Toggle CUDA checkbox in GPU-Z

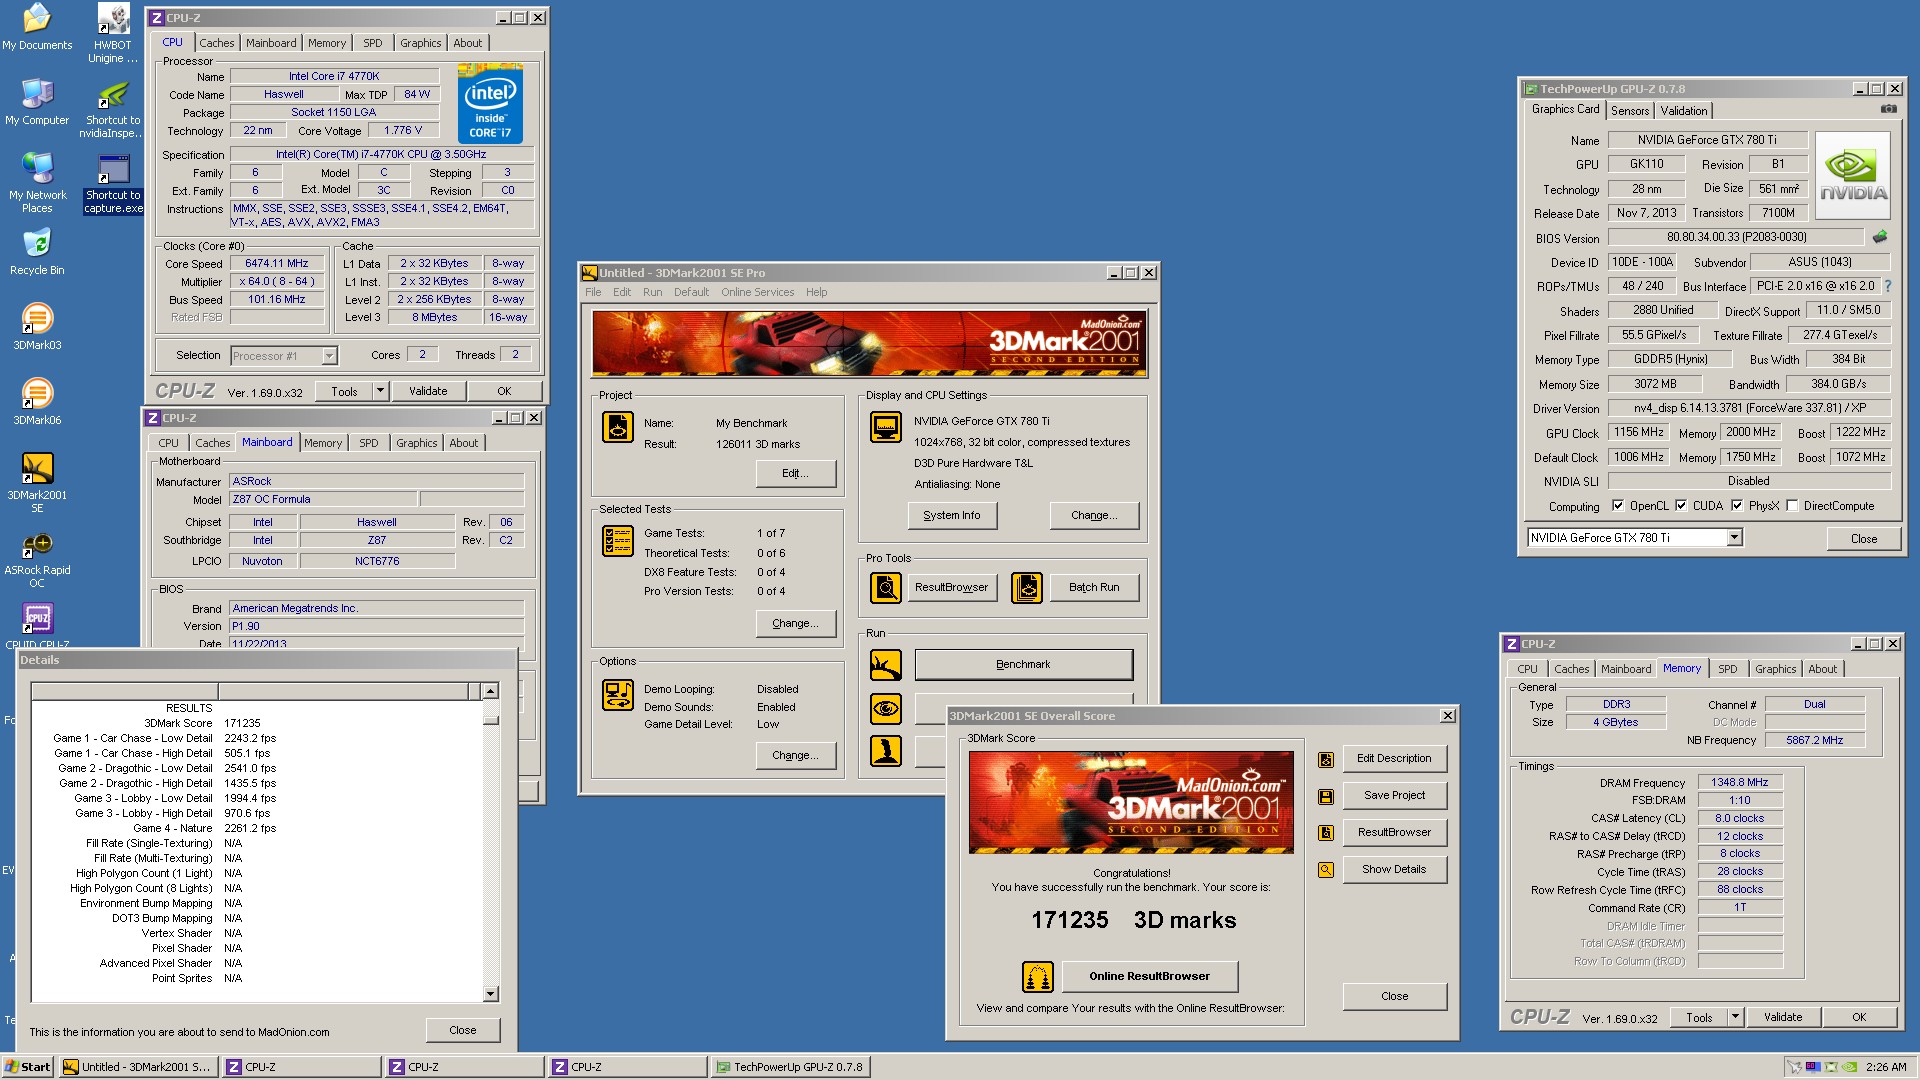(1681, 506)
